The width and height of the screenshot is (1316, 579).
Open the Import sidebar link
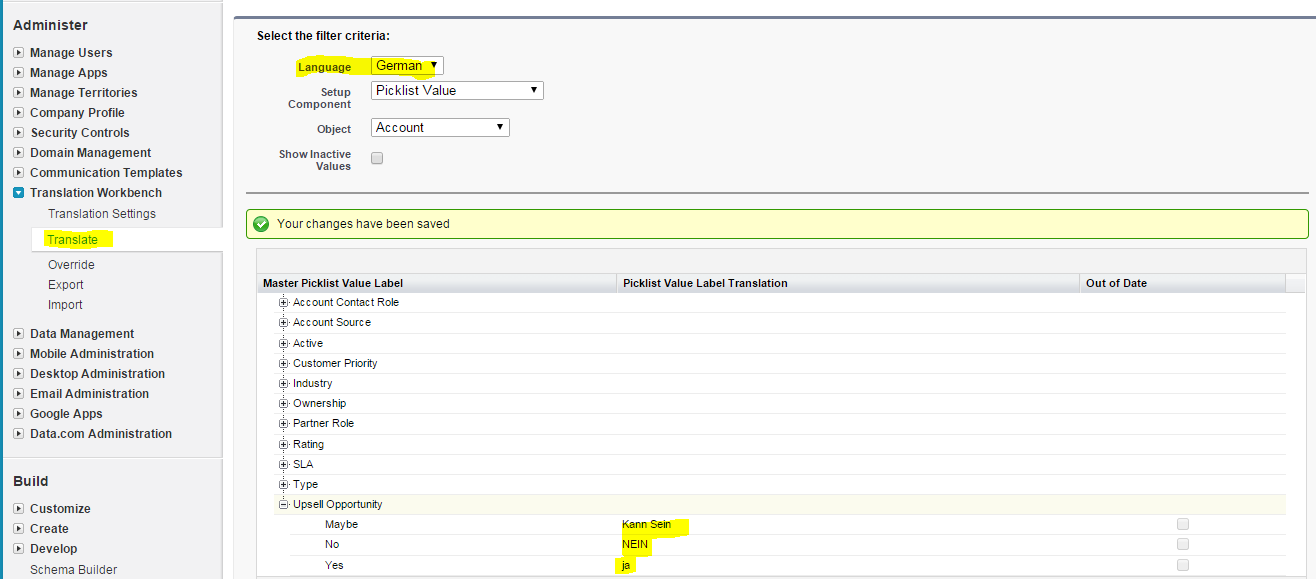coord(65,305)
